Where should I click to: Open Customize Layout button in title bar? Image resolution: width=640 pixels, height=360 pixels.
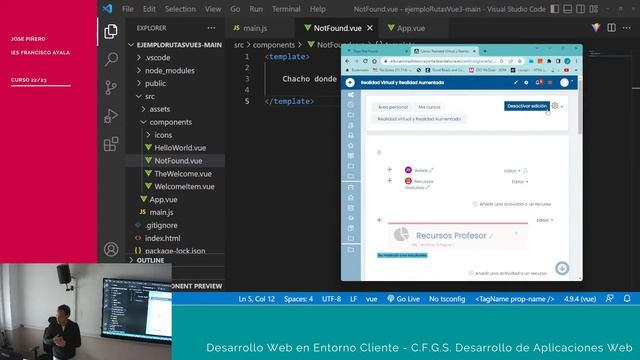594,9
